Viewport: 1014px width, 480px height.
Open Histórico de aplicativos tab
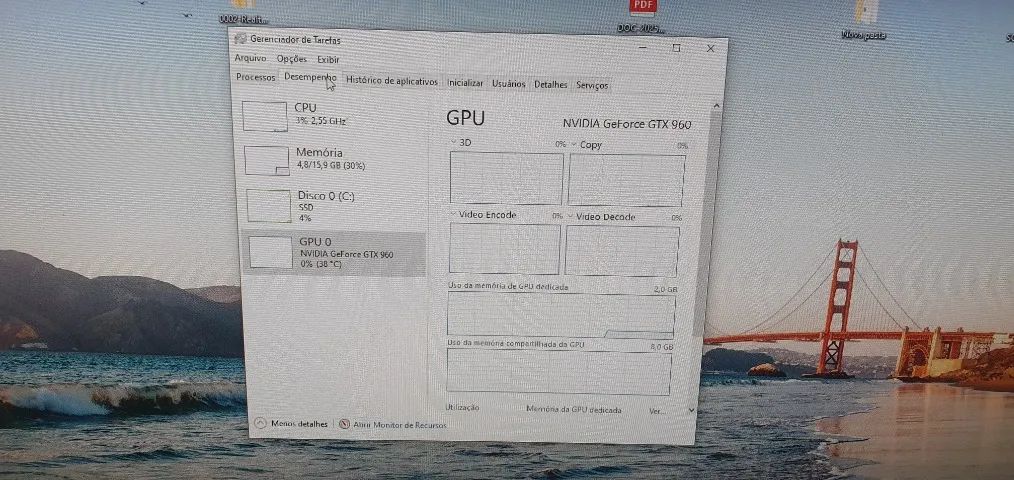[x=392, y=81]
